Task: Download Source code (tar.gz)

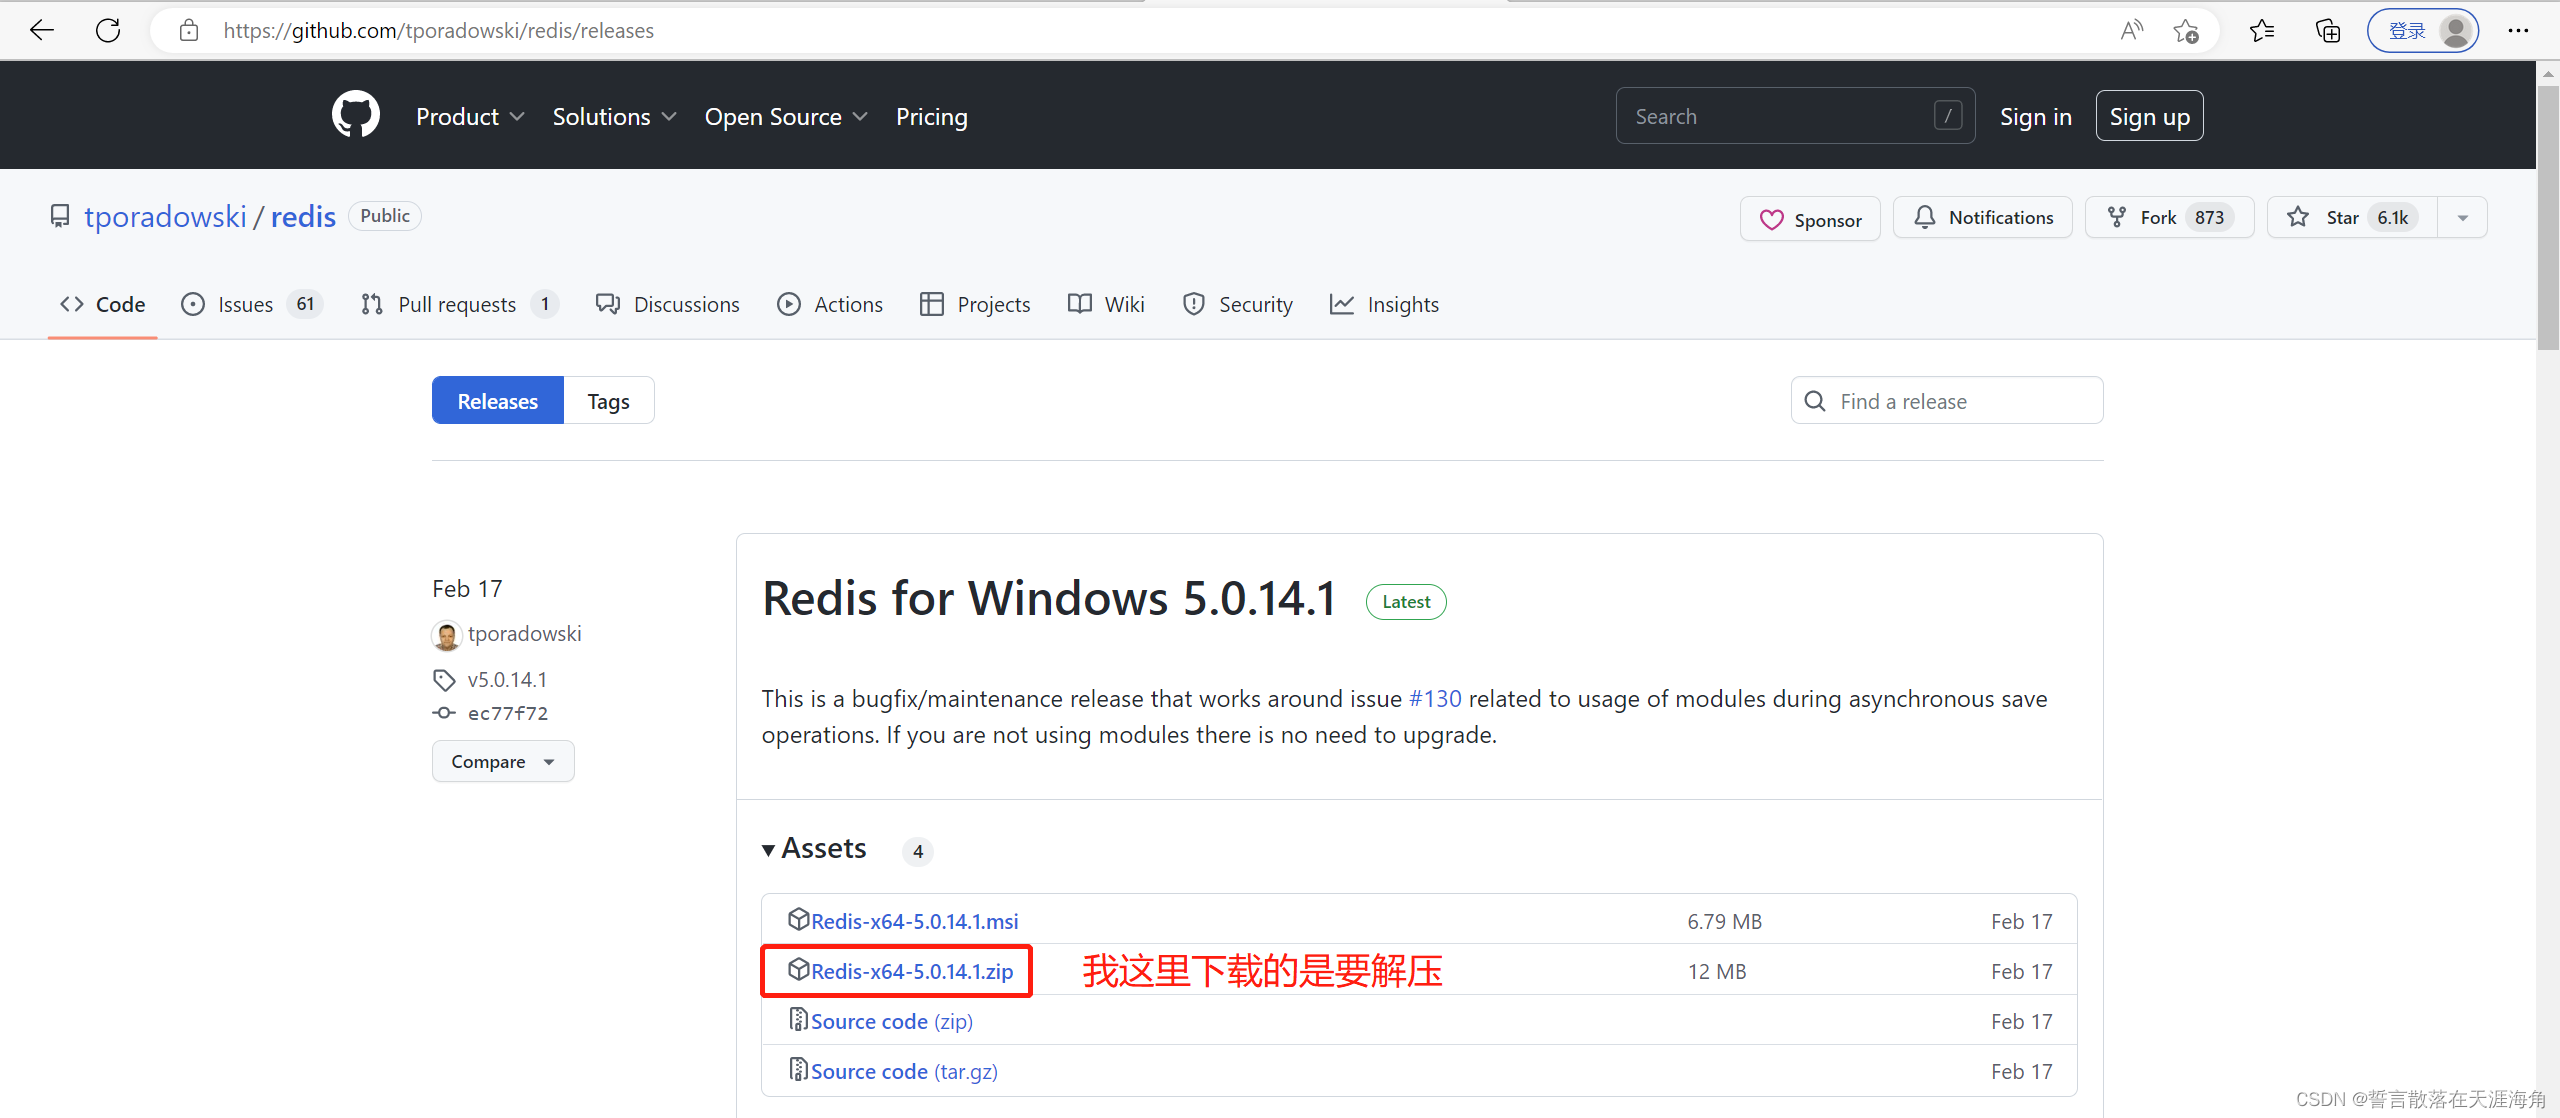Action: point(904,1071)
